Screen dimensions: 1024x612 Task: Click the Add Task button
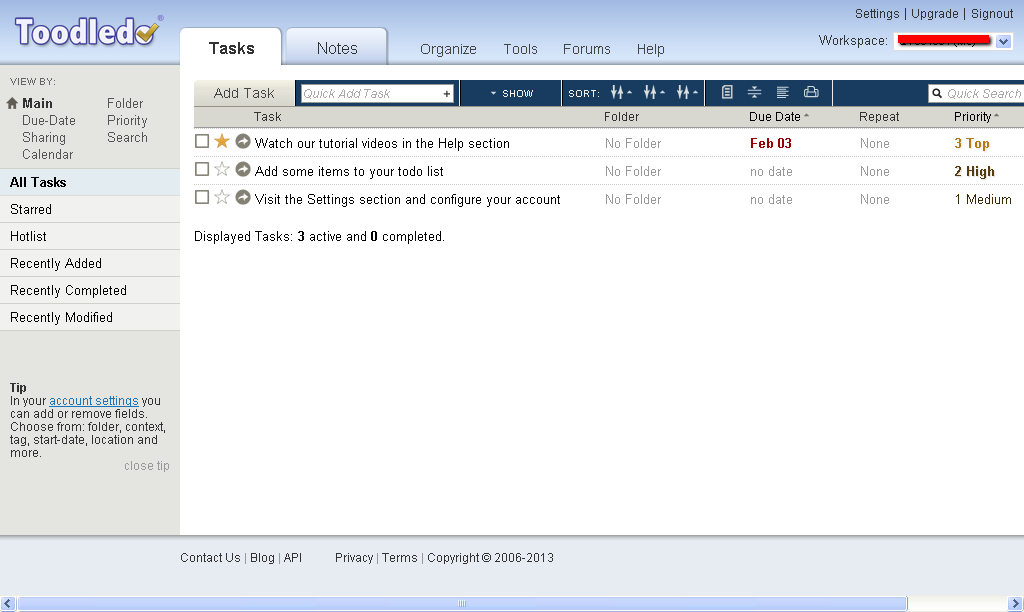[x=244, y=93]
